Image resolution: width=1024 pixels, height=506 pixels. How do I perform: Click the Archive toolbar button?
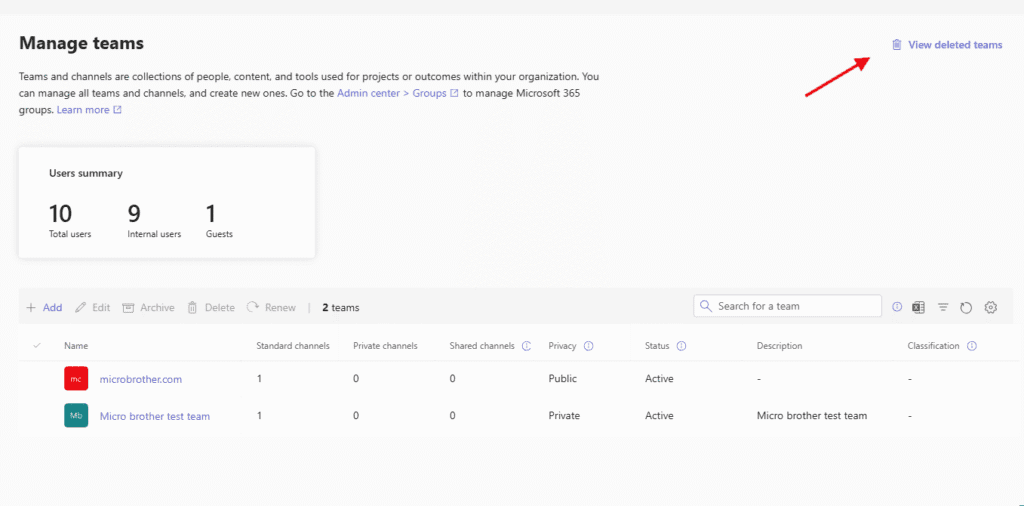point(148,308)
